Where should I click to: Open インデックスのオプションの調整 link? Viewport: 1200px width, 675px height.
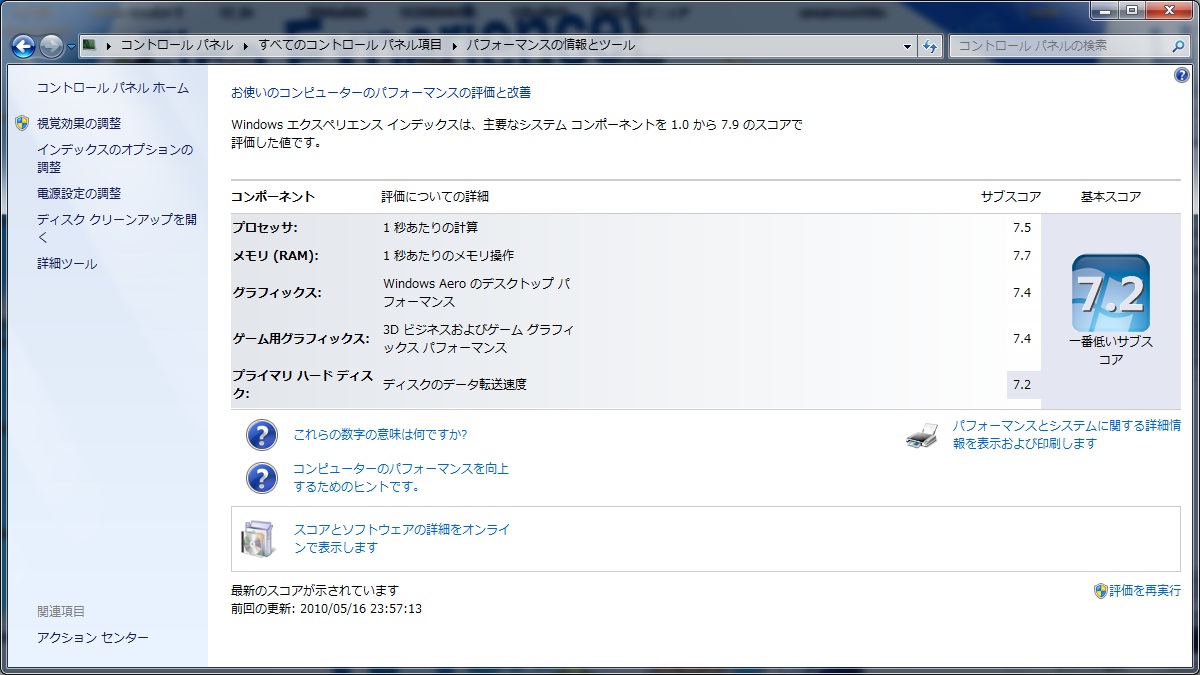(115, 158)
